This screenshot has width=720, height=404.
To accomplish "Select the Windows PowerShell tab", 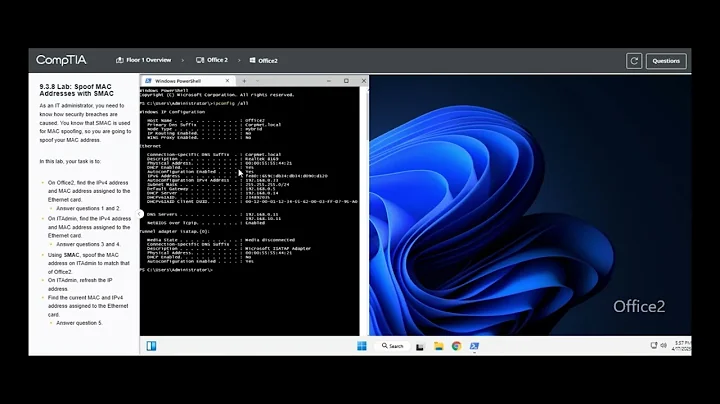I will [x=187, y=81].
